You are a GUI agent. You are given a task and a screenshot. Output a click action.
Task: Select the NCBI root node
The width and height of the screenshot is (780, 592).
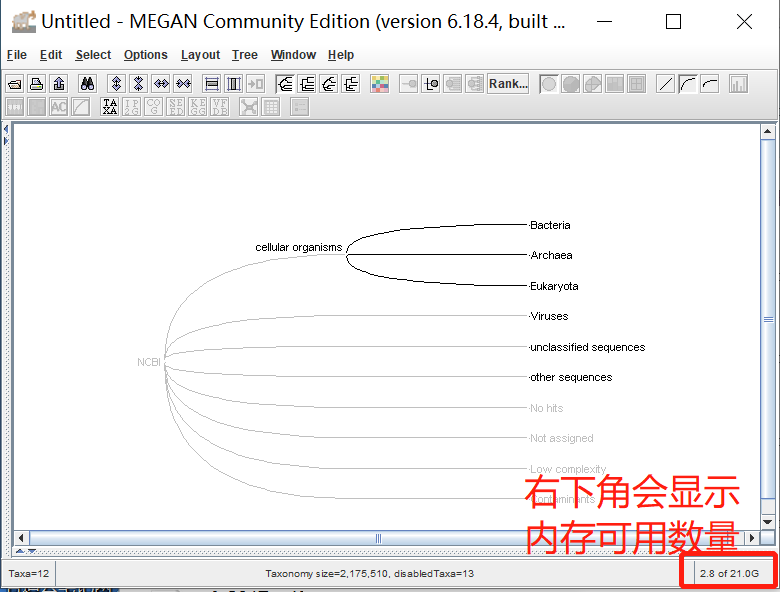coord(149,362)
